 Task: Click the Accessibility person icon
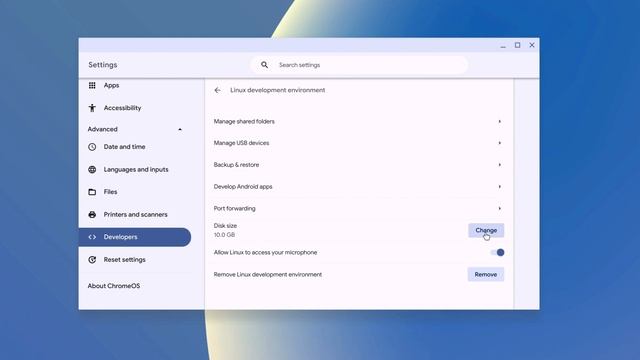pos(92,108)
